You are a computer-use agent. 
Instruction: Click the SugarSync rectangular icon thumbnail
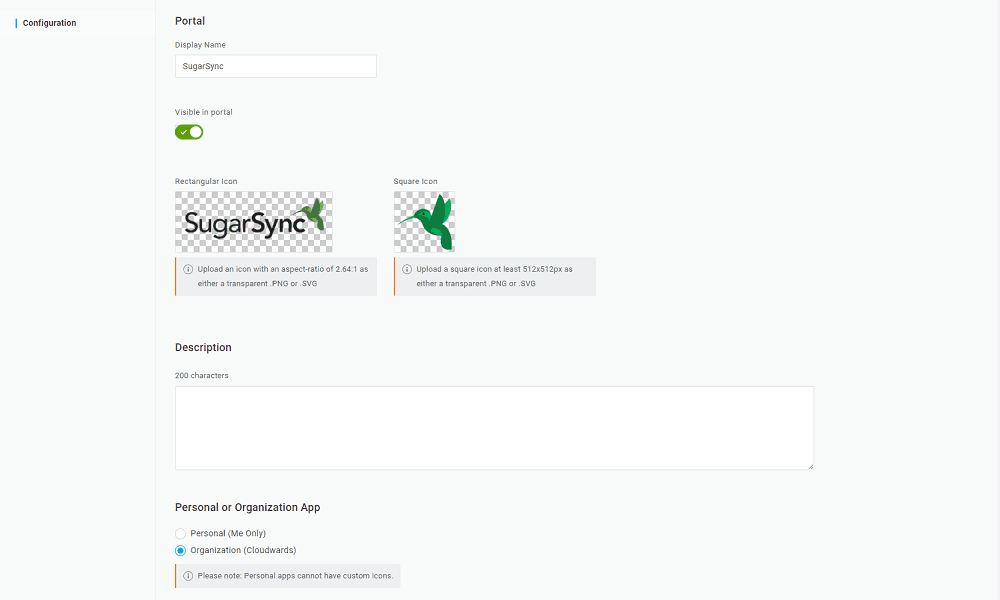(254, 222)
